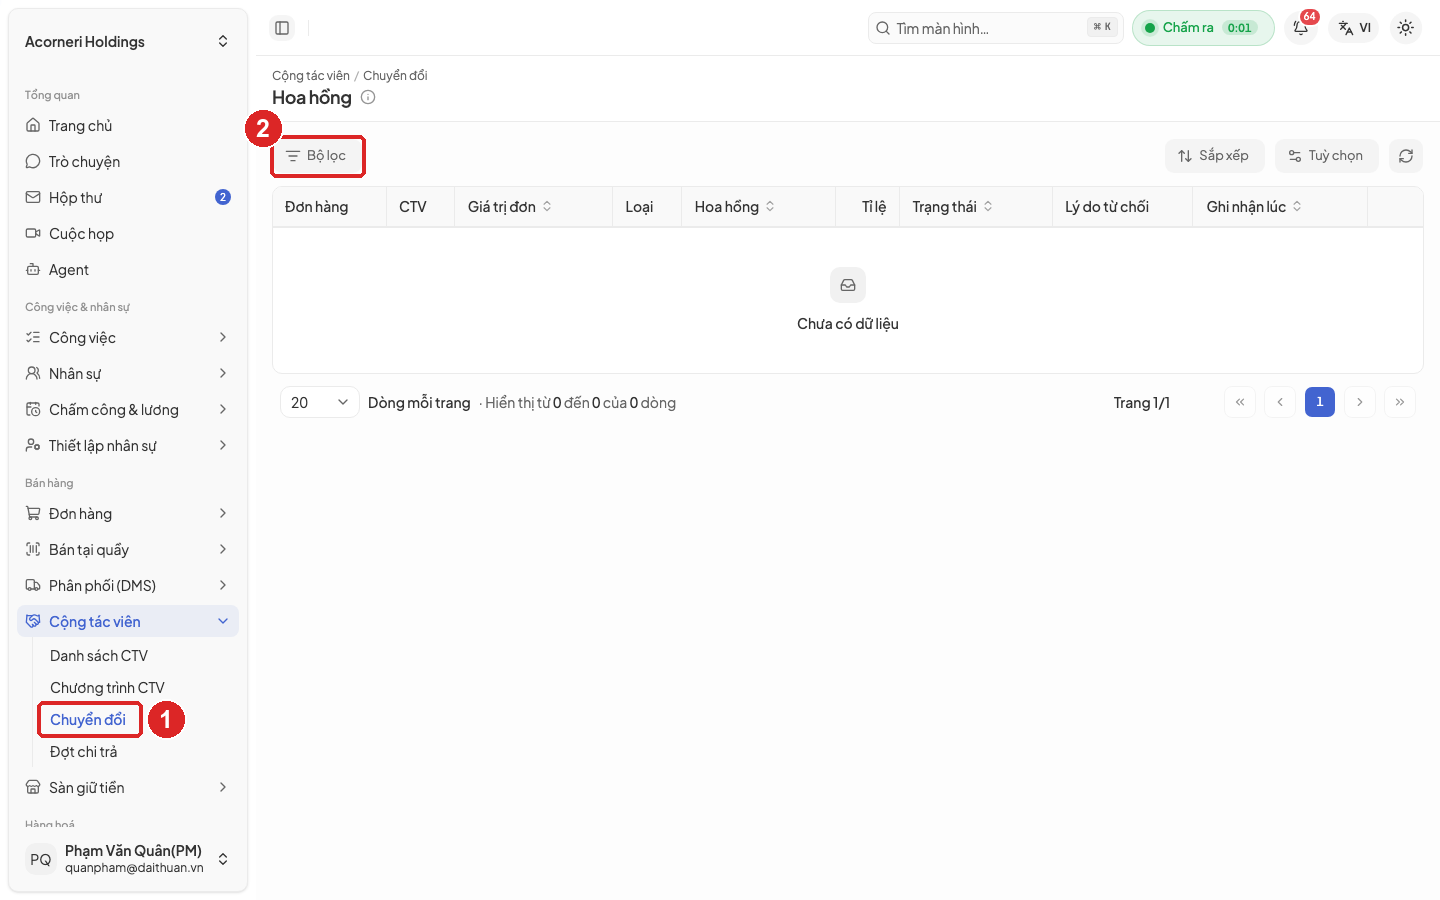This screenshot has width=1440, height=900.
Task: Open Trang chủ from sidebar
Action: [128, 126]
